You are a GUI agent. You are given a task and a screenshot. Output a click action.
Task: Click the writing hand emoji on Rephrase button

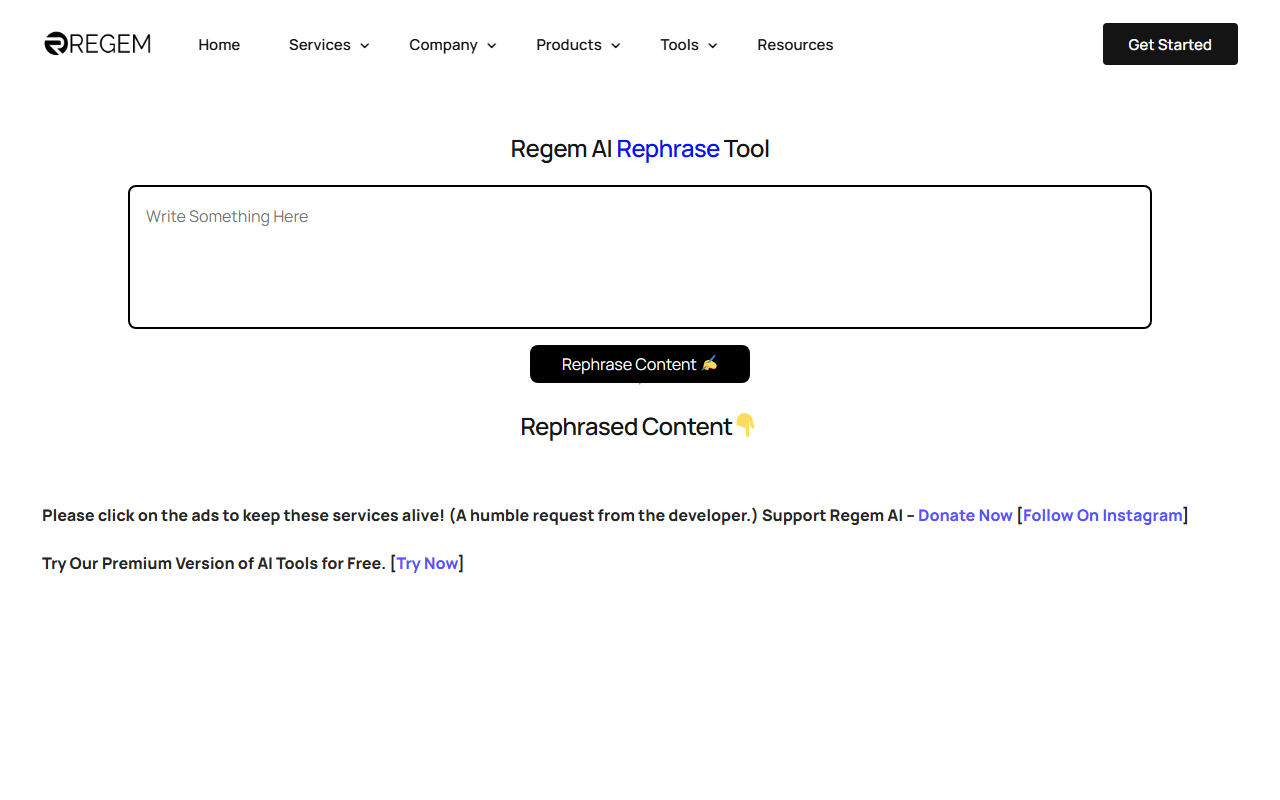(709, 363)
